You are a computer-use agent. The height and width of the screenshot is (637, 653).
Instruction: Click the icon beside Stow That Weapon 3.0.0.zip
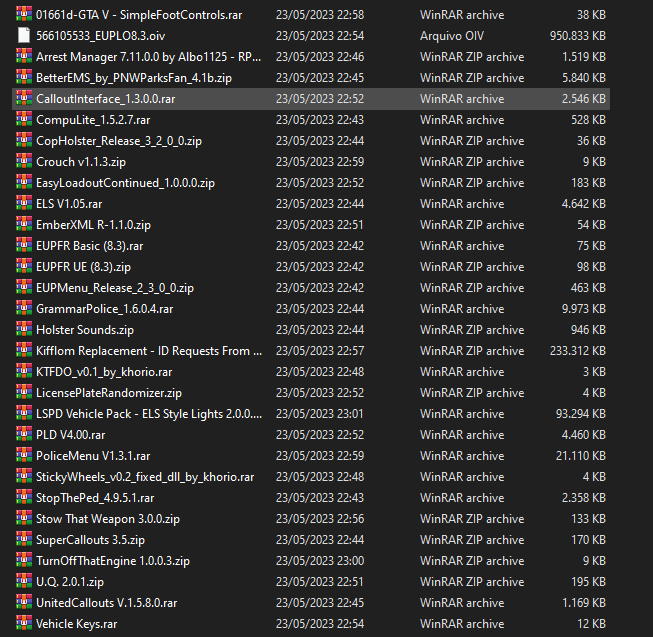point(24,518)
